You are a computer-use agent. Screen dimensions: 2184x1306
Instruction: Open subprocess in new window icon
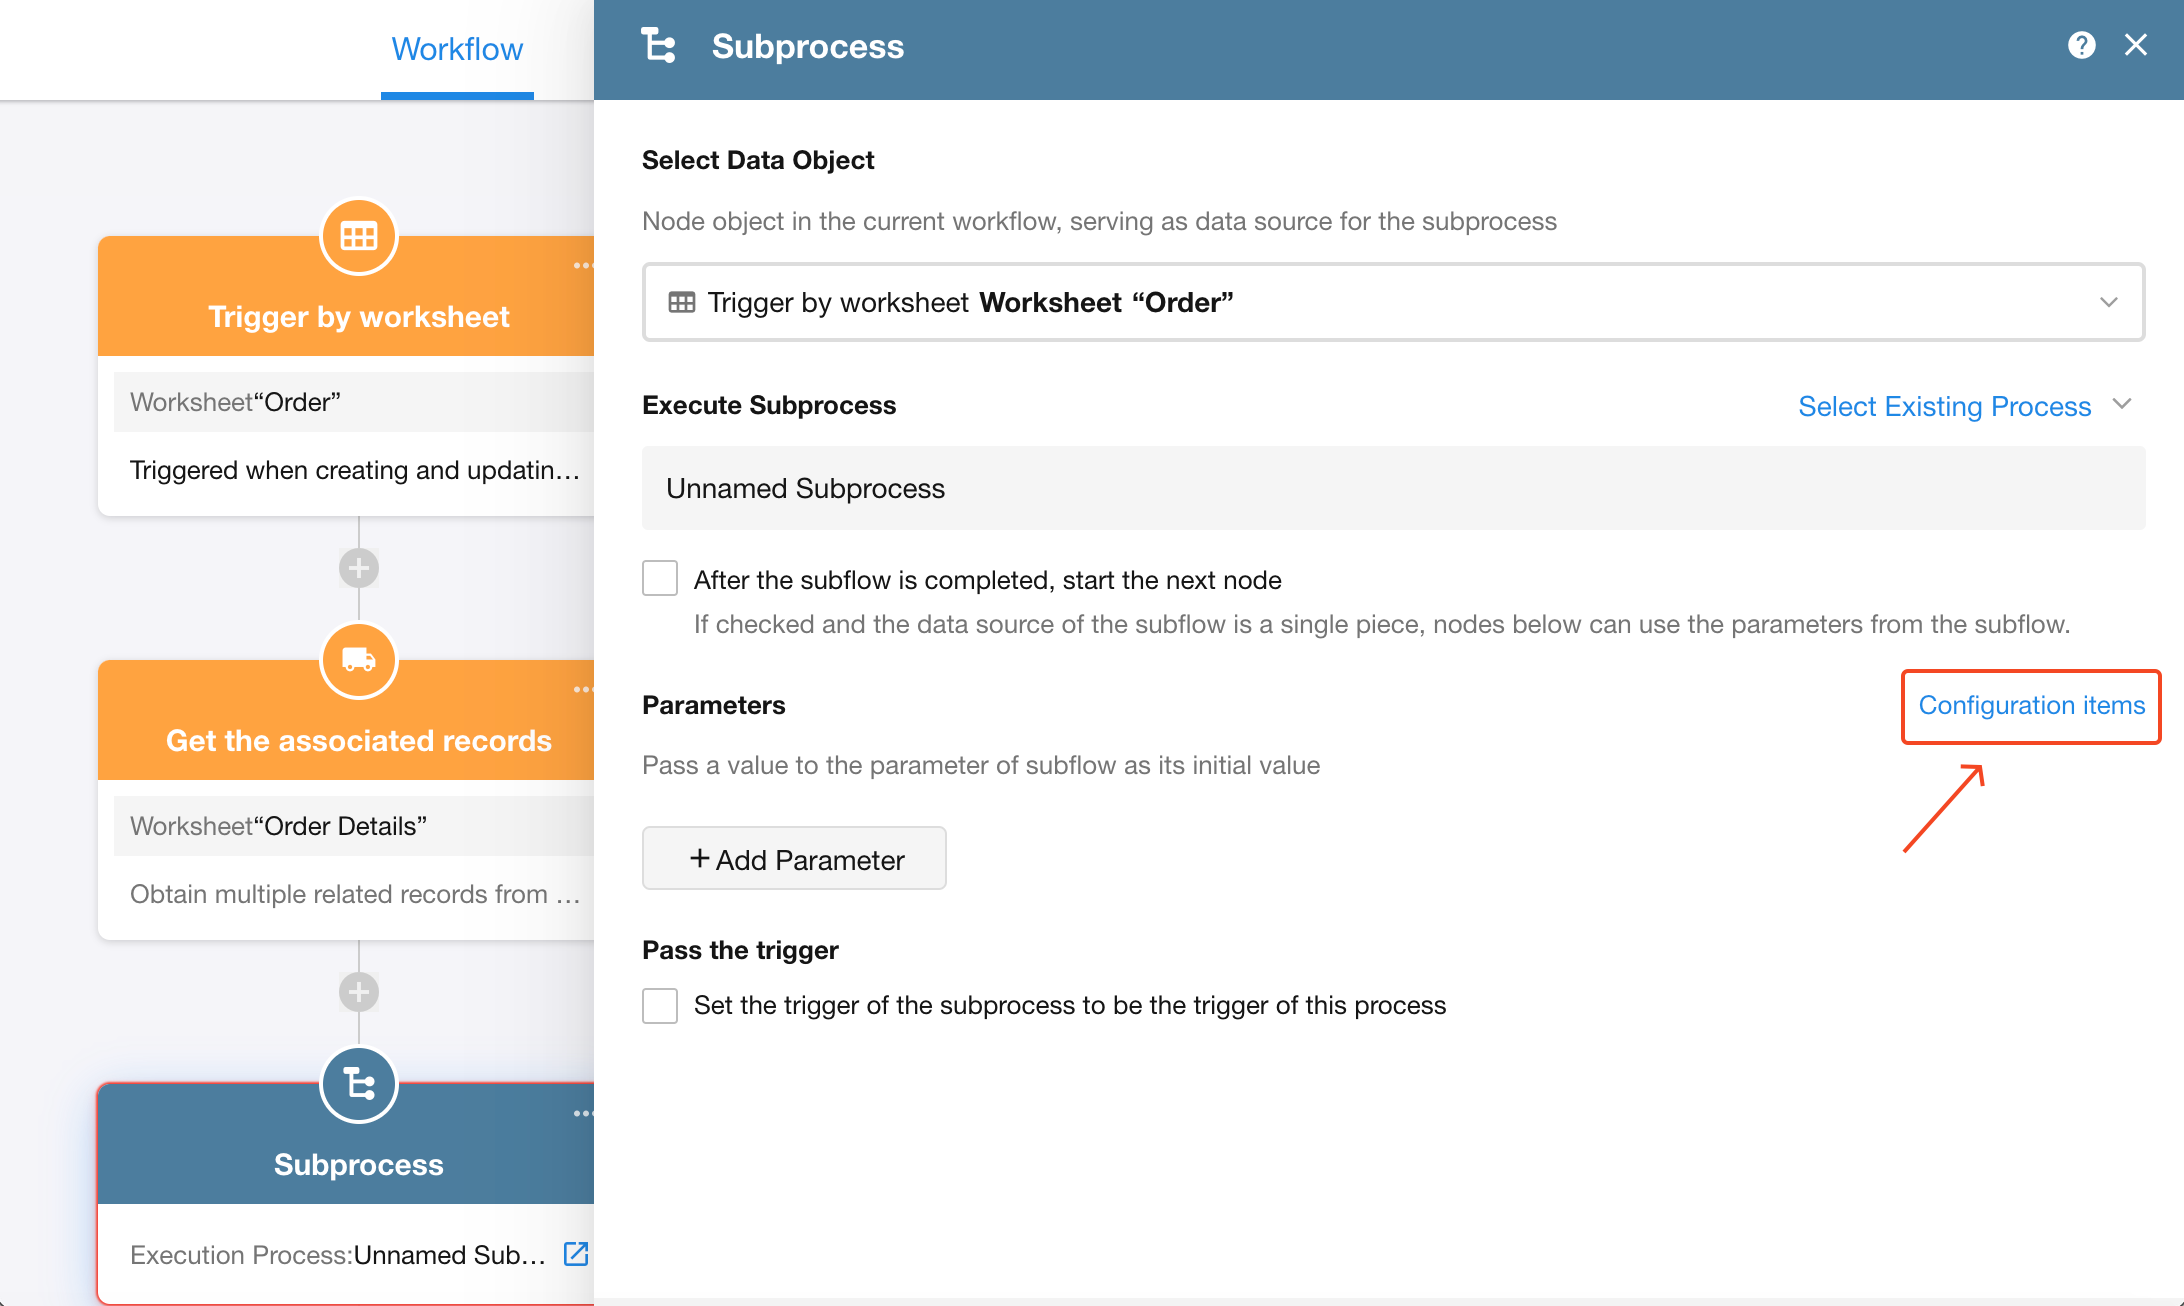click(x=576, y=1254)
